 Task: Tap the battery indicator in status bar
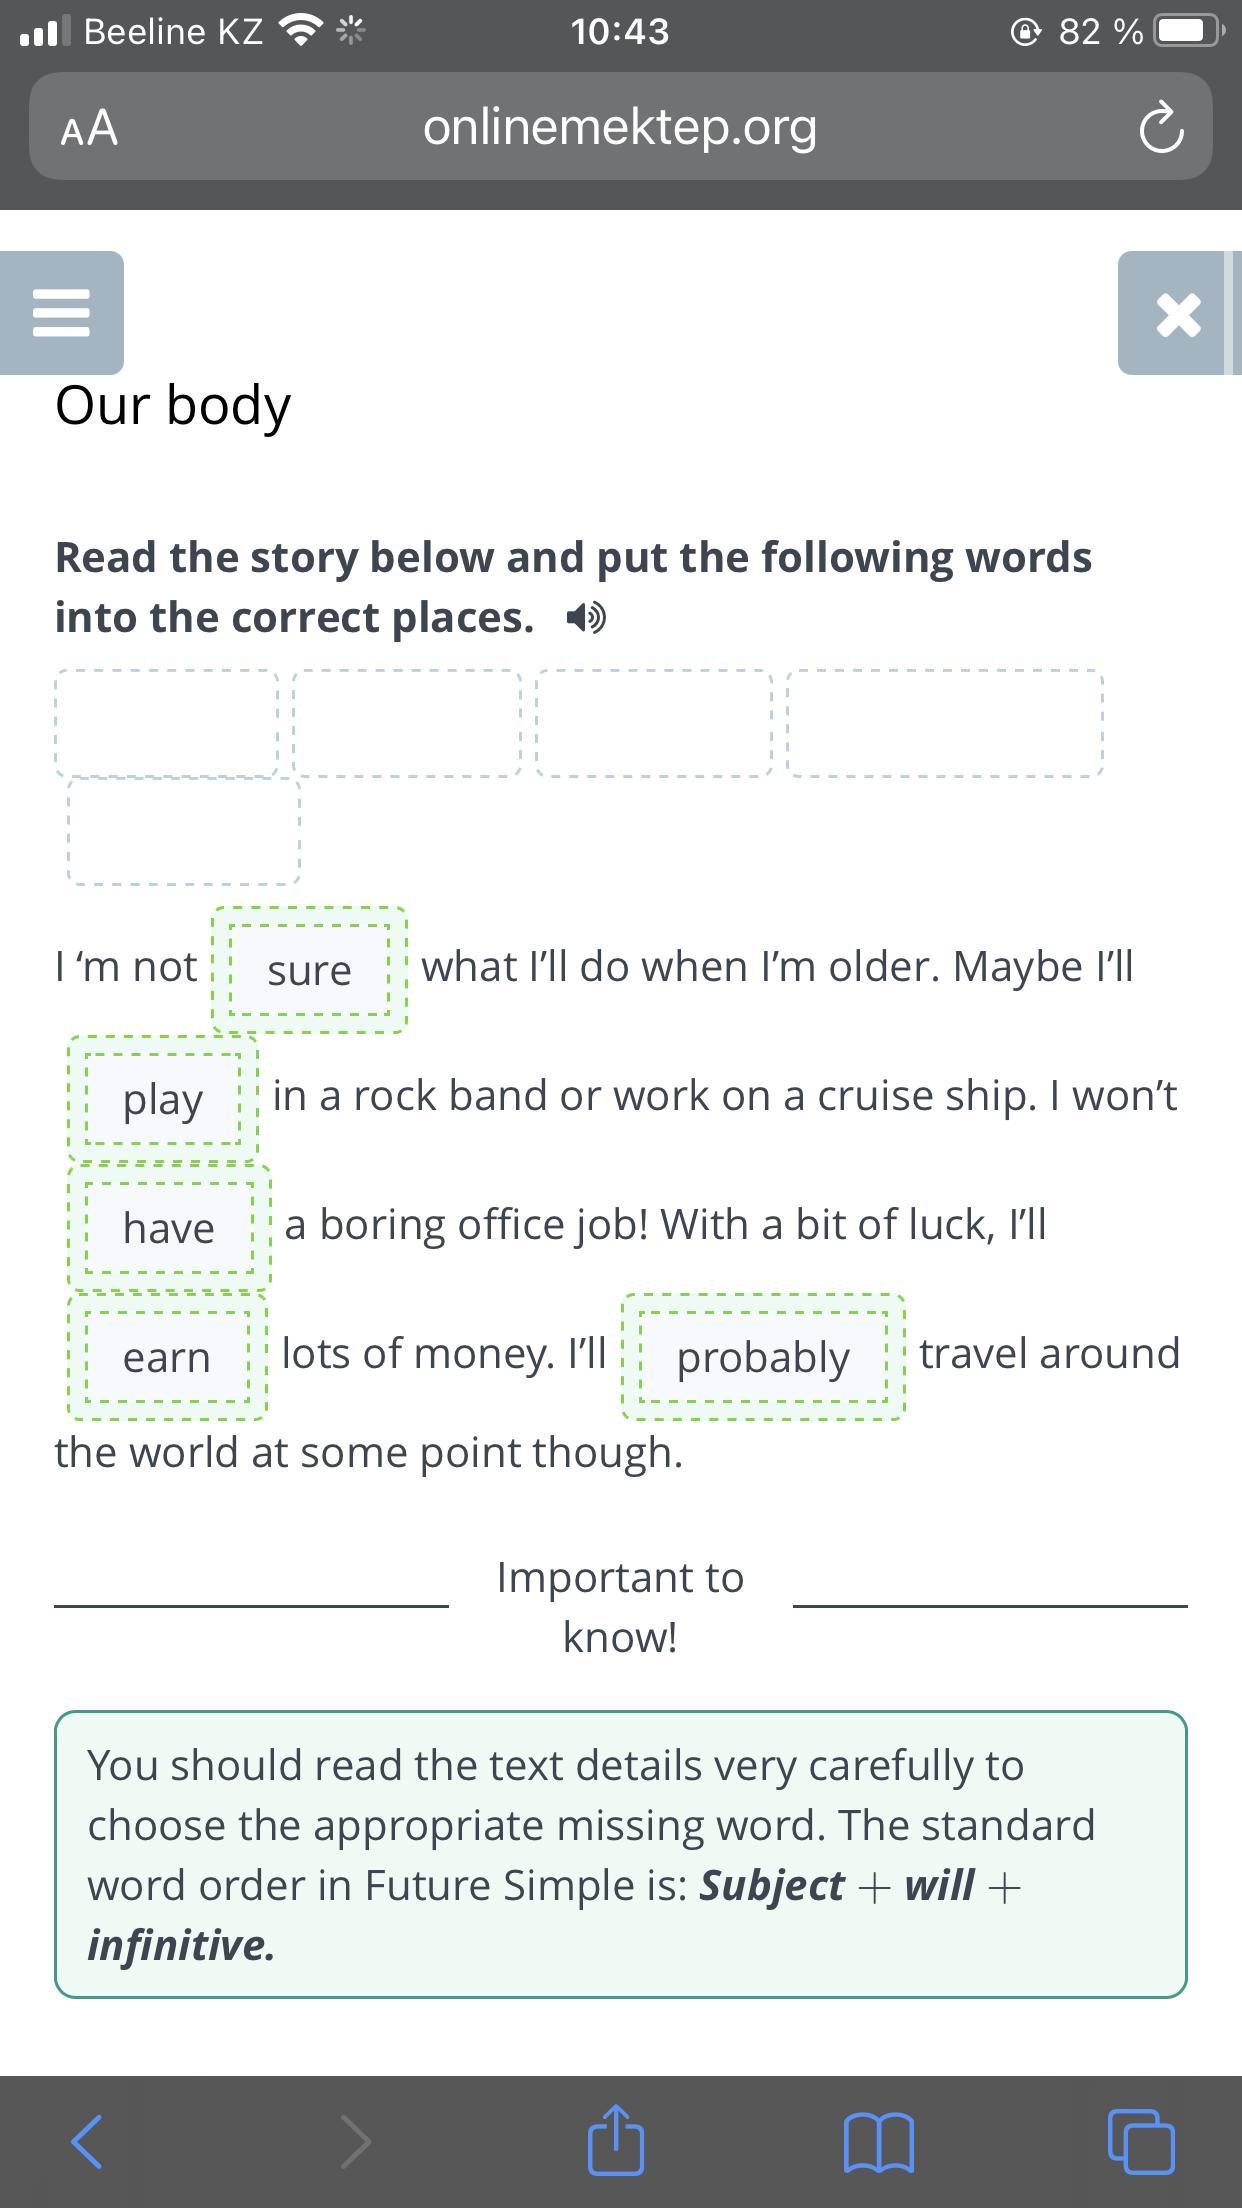(1186, 31)
